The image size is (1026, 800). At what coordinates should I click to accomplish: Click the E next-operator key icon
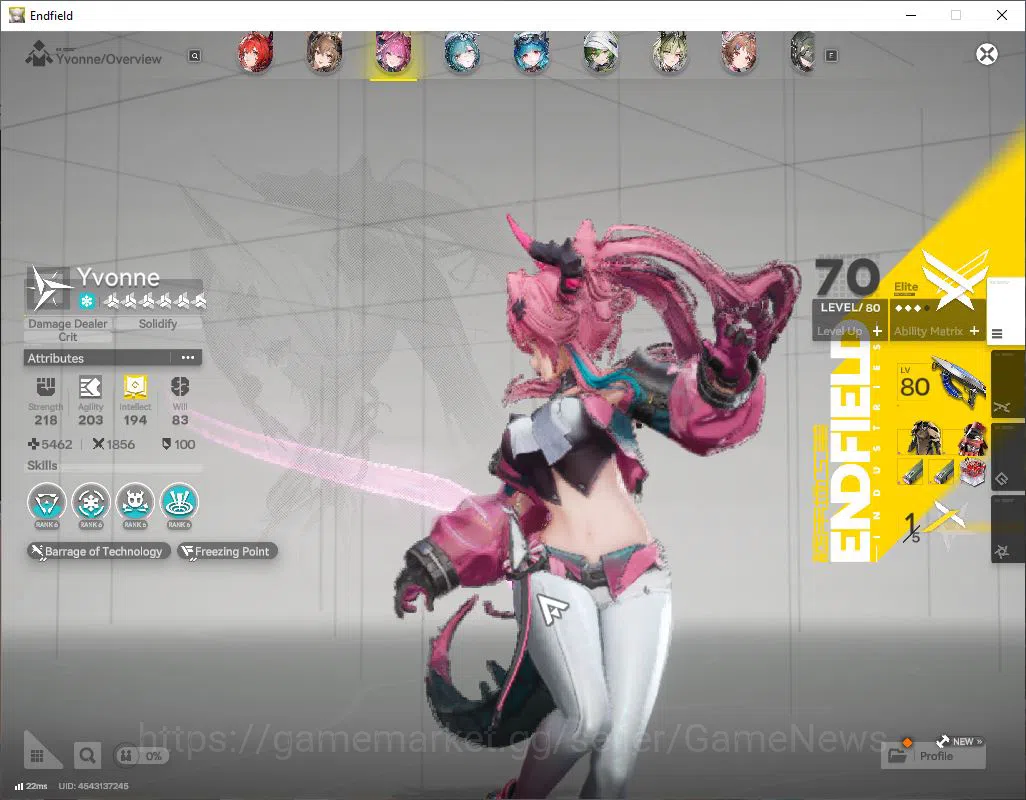(x=831, y=56)
